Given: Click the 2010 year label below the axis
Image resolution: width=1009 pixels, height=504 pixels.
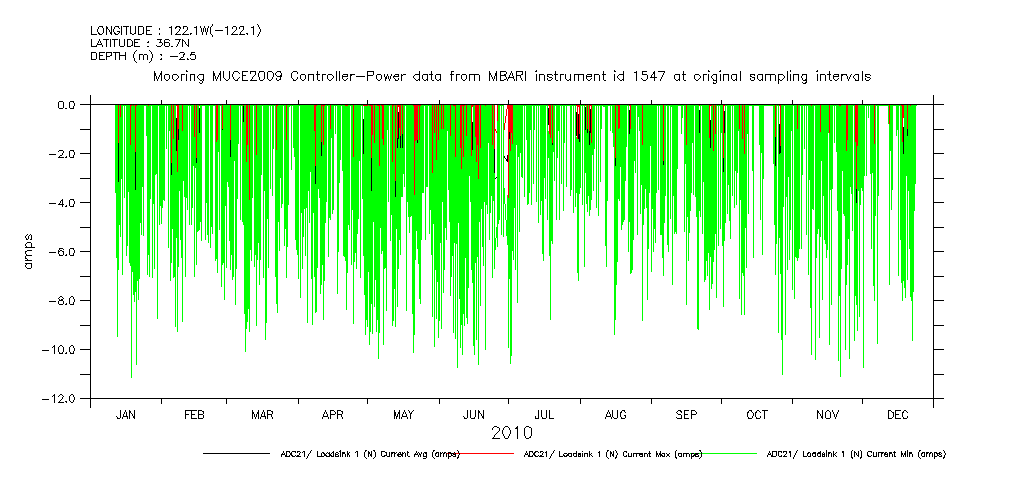Looking at the screenshot, I should pos(511,434).
